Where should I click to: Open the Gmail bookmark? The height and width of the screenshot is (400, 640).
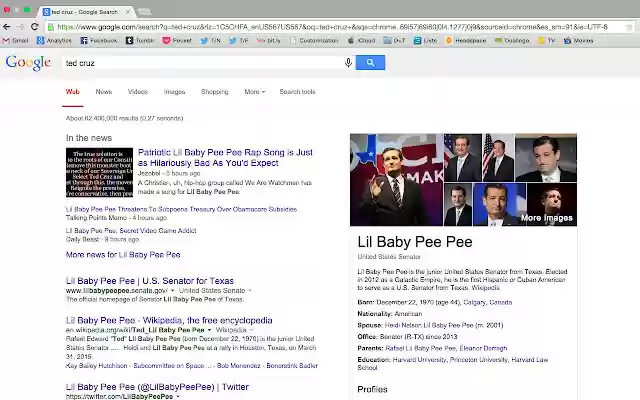(16, 41)
